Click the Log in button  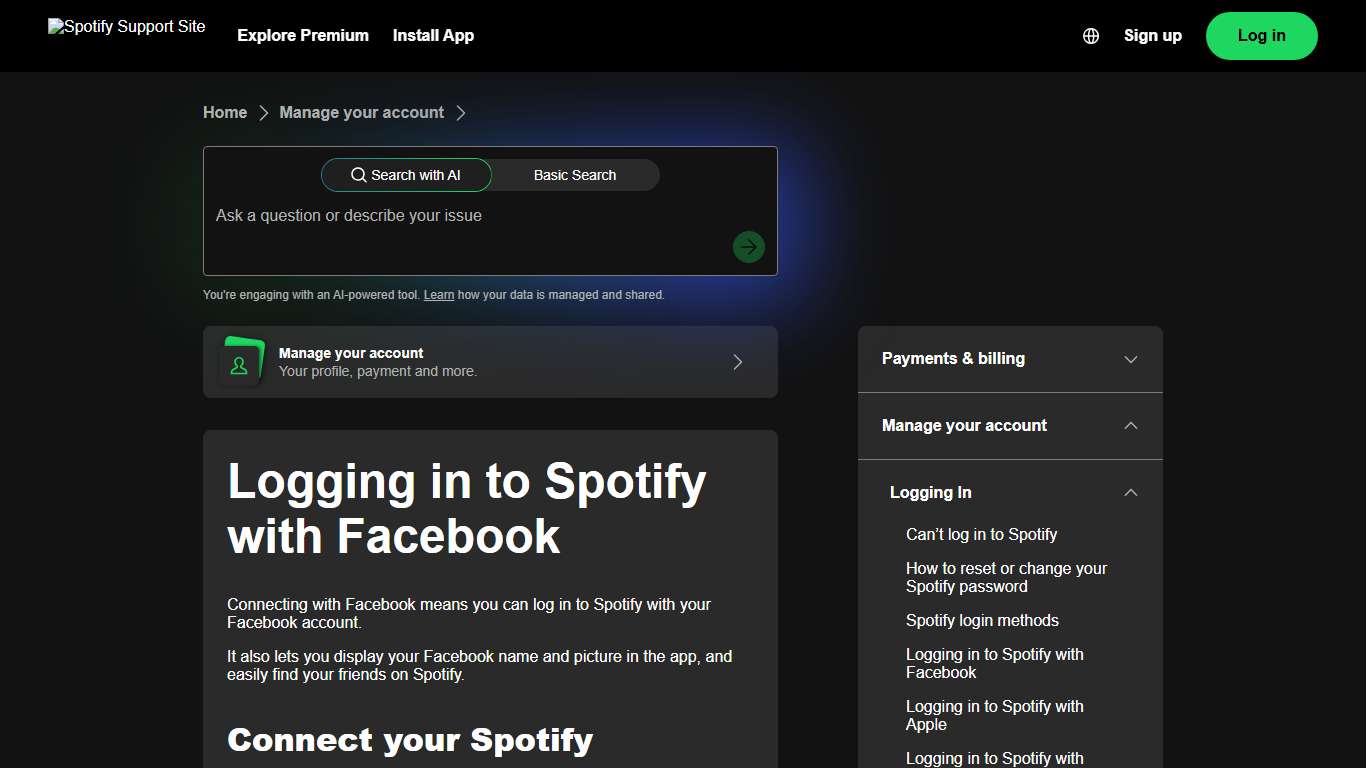[x=1261, y=35]
